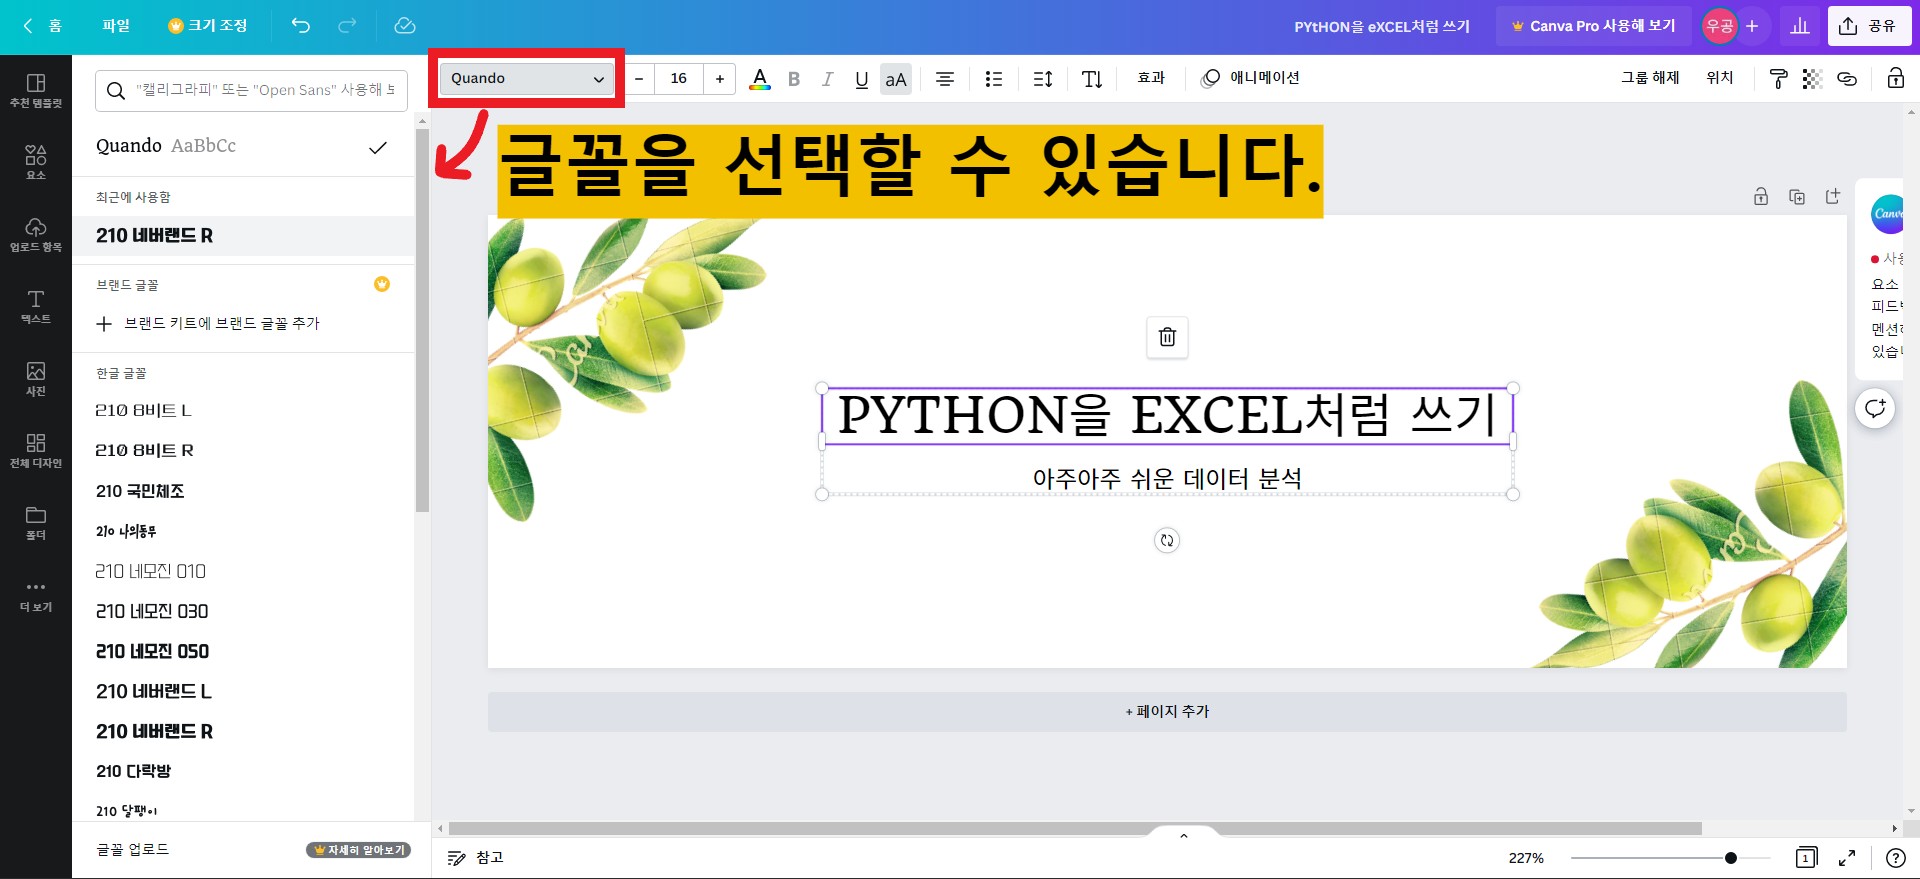Click the duplicate page icon

(x=1797, y=197)
